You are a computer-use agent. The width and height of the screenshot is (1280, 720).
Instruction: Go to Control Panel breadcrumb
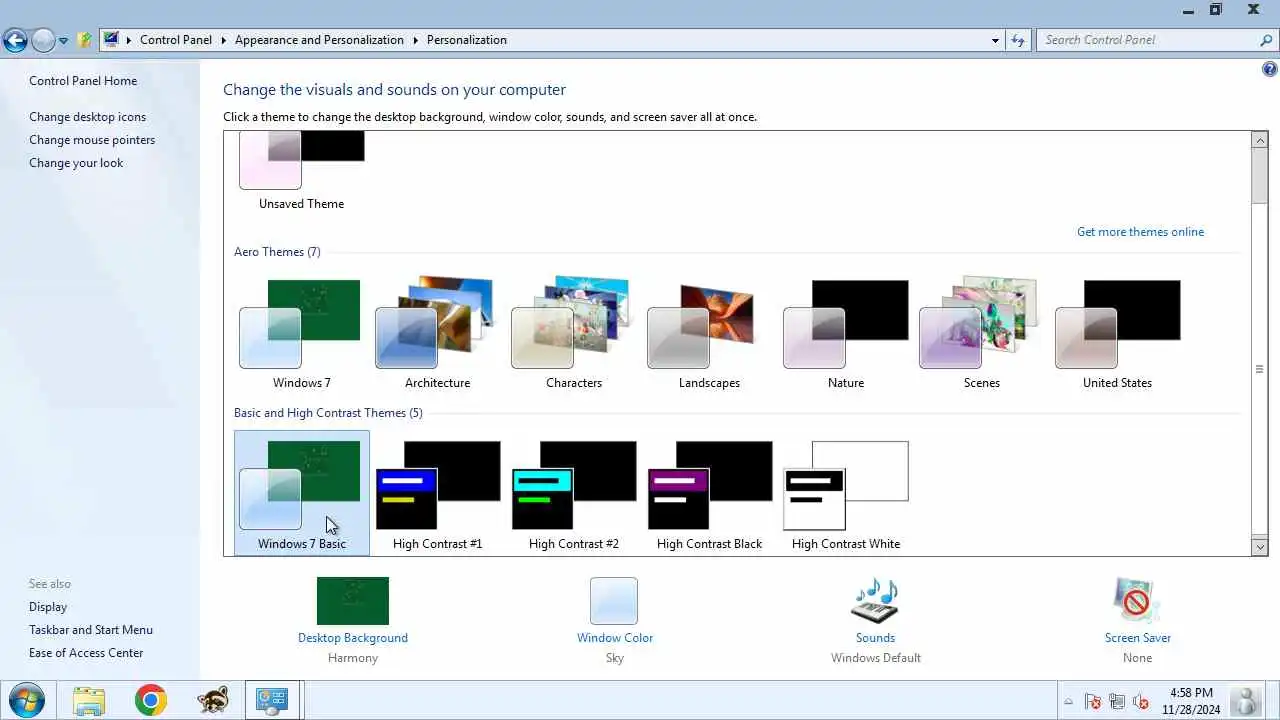pos(176,40)
